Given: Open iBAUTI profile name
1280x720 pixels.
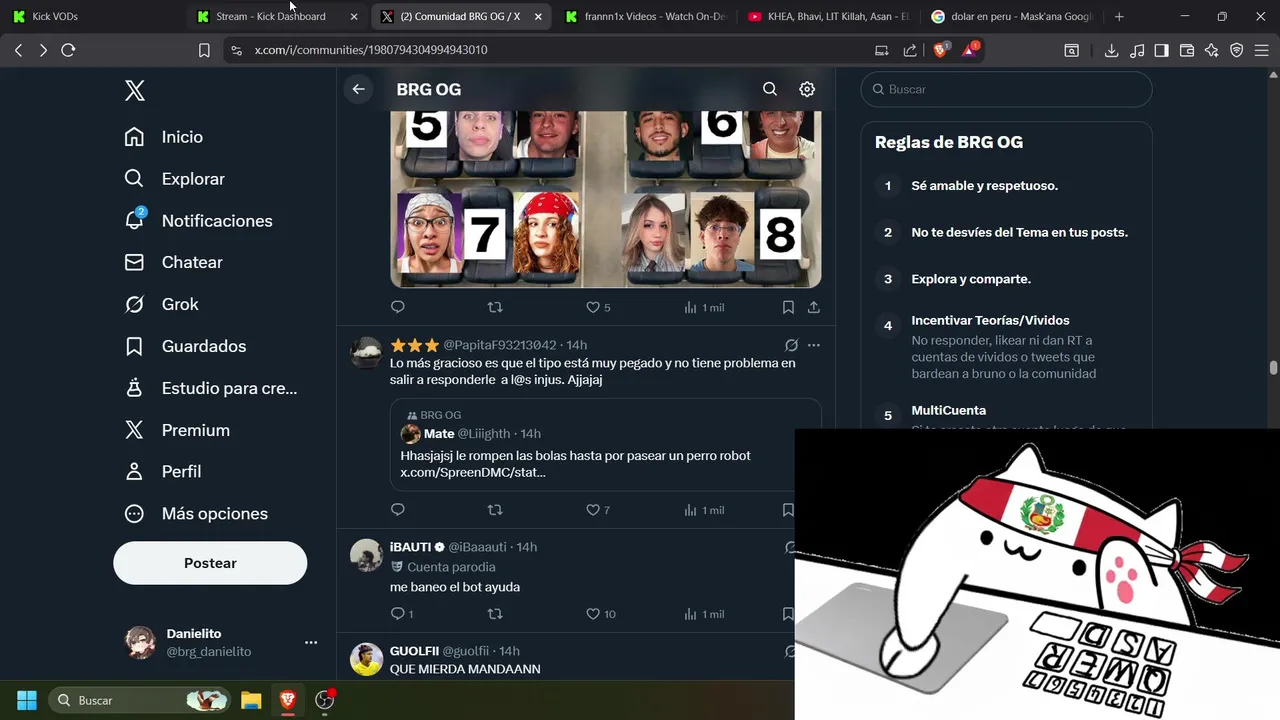Looking at the screenshot, I should click(410, 547).
